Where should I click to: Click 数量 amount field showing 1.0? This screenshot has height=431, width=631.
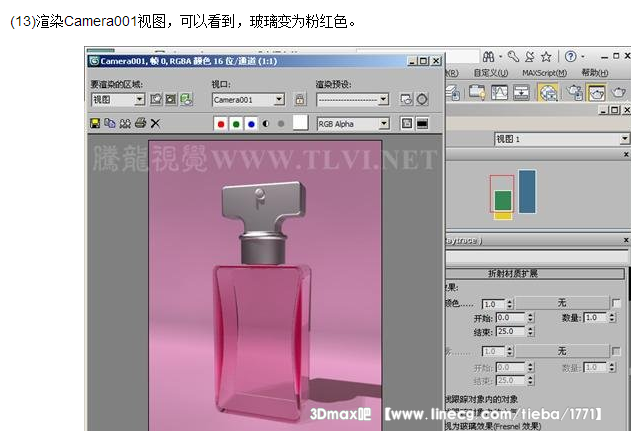click(596, 318)
